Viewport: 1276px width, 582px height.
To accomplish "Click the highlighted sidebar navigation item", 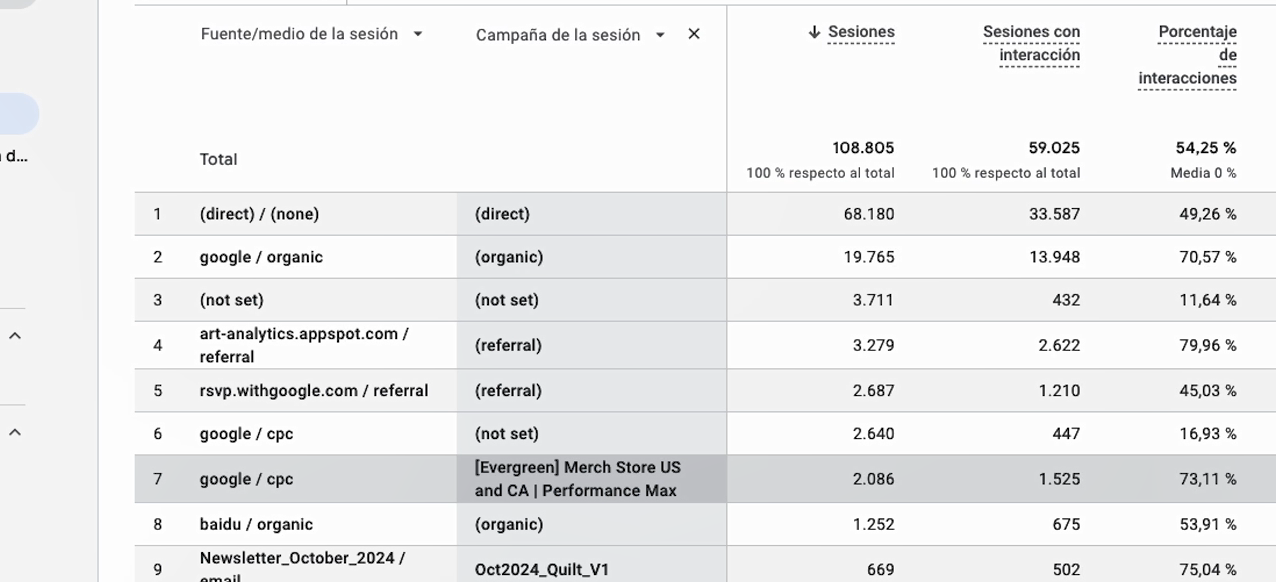I will [x=18, y=114].
